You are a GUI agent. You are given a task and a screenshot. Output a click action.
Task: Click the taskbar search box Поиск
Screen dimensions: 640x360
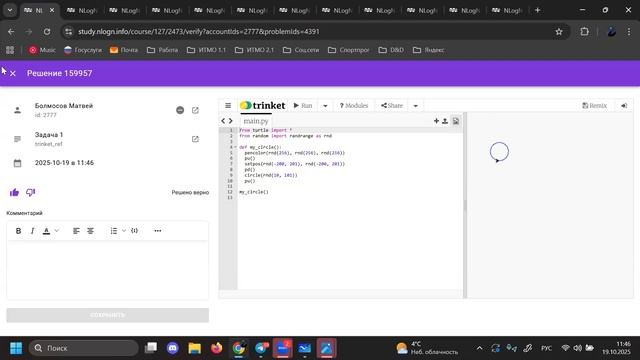[x=84, y=348]
